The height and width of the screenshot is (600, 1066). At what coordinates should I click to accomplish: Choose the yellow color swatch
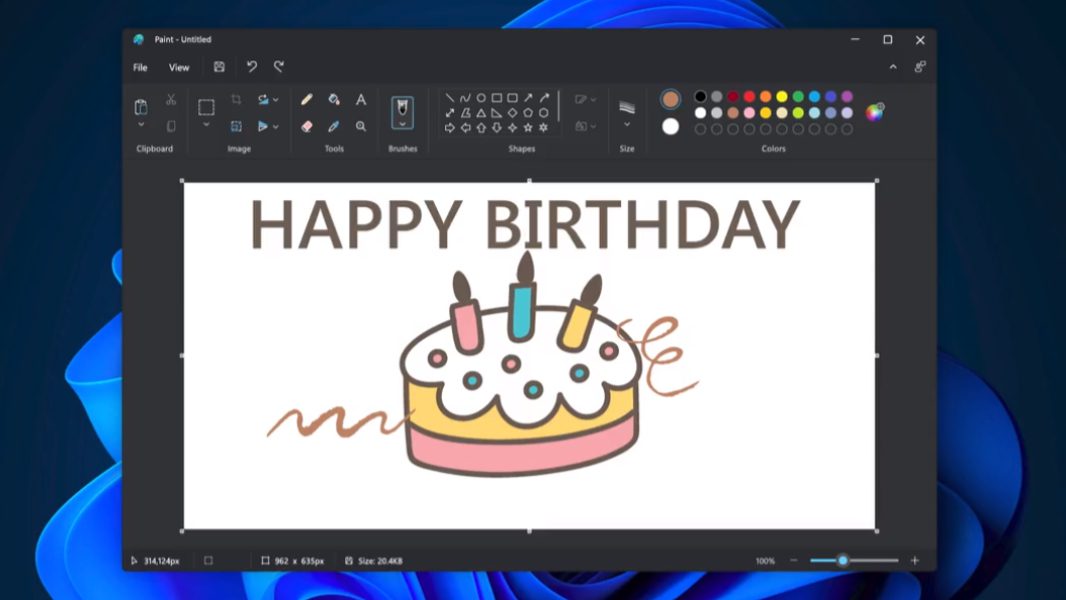(x=782, y=96)
